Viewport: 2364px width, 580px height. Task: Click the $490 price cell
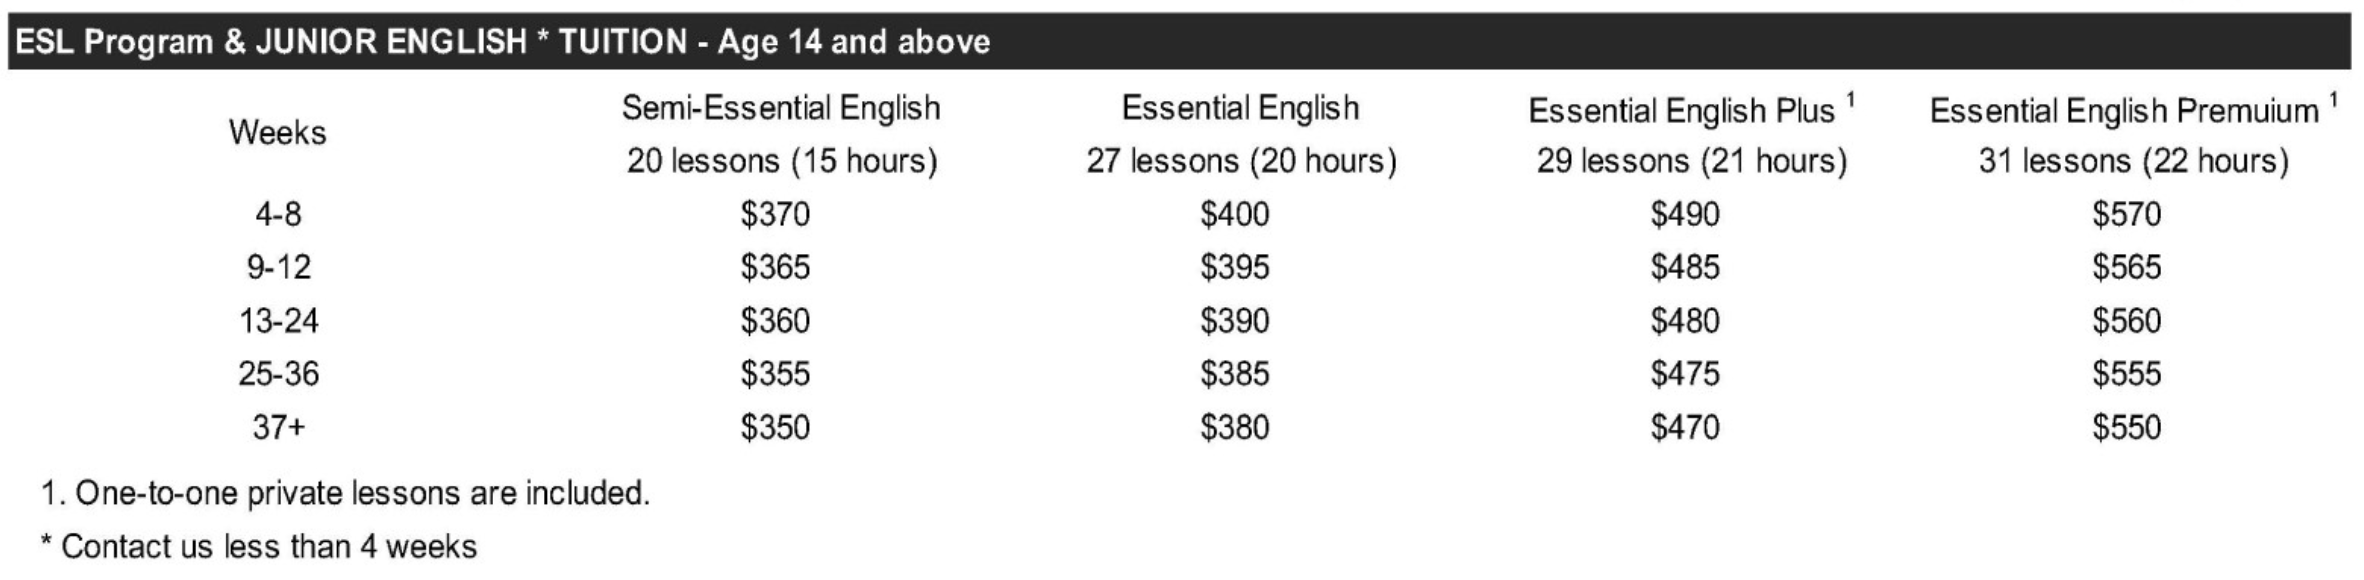point(1685,214)
